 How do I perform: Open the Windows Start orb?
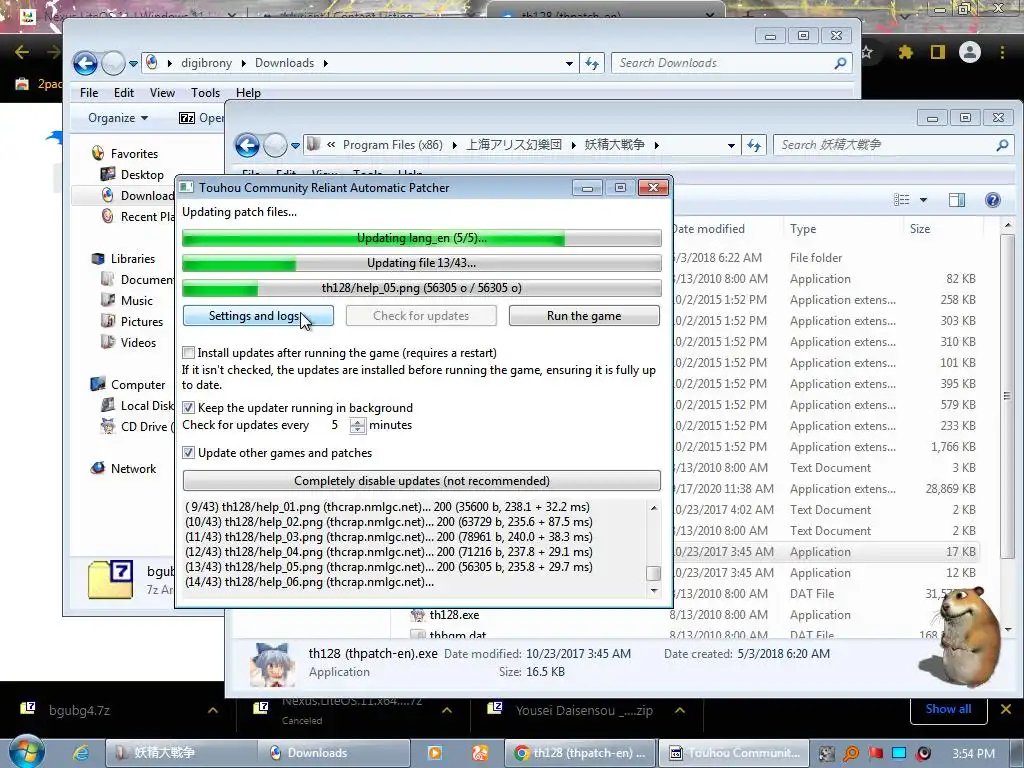[x=26, y=752]
